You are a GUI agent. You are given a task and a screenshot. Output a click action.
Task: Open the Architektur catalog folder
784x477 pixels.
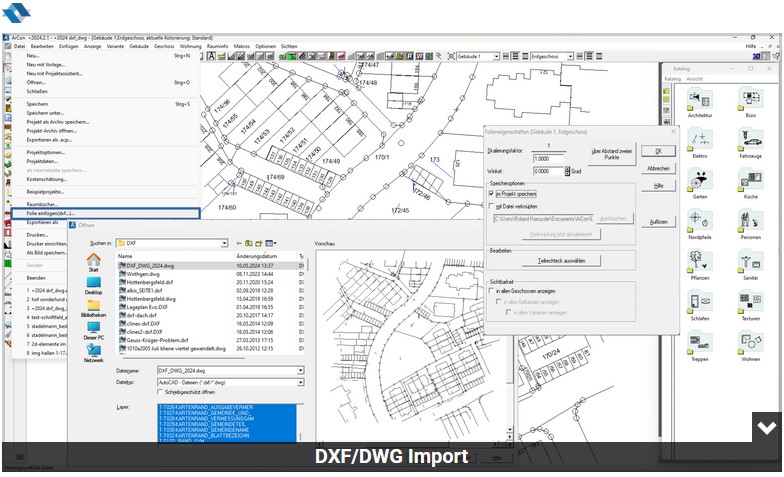pos(700,102)
